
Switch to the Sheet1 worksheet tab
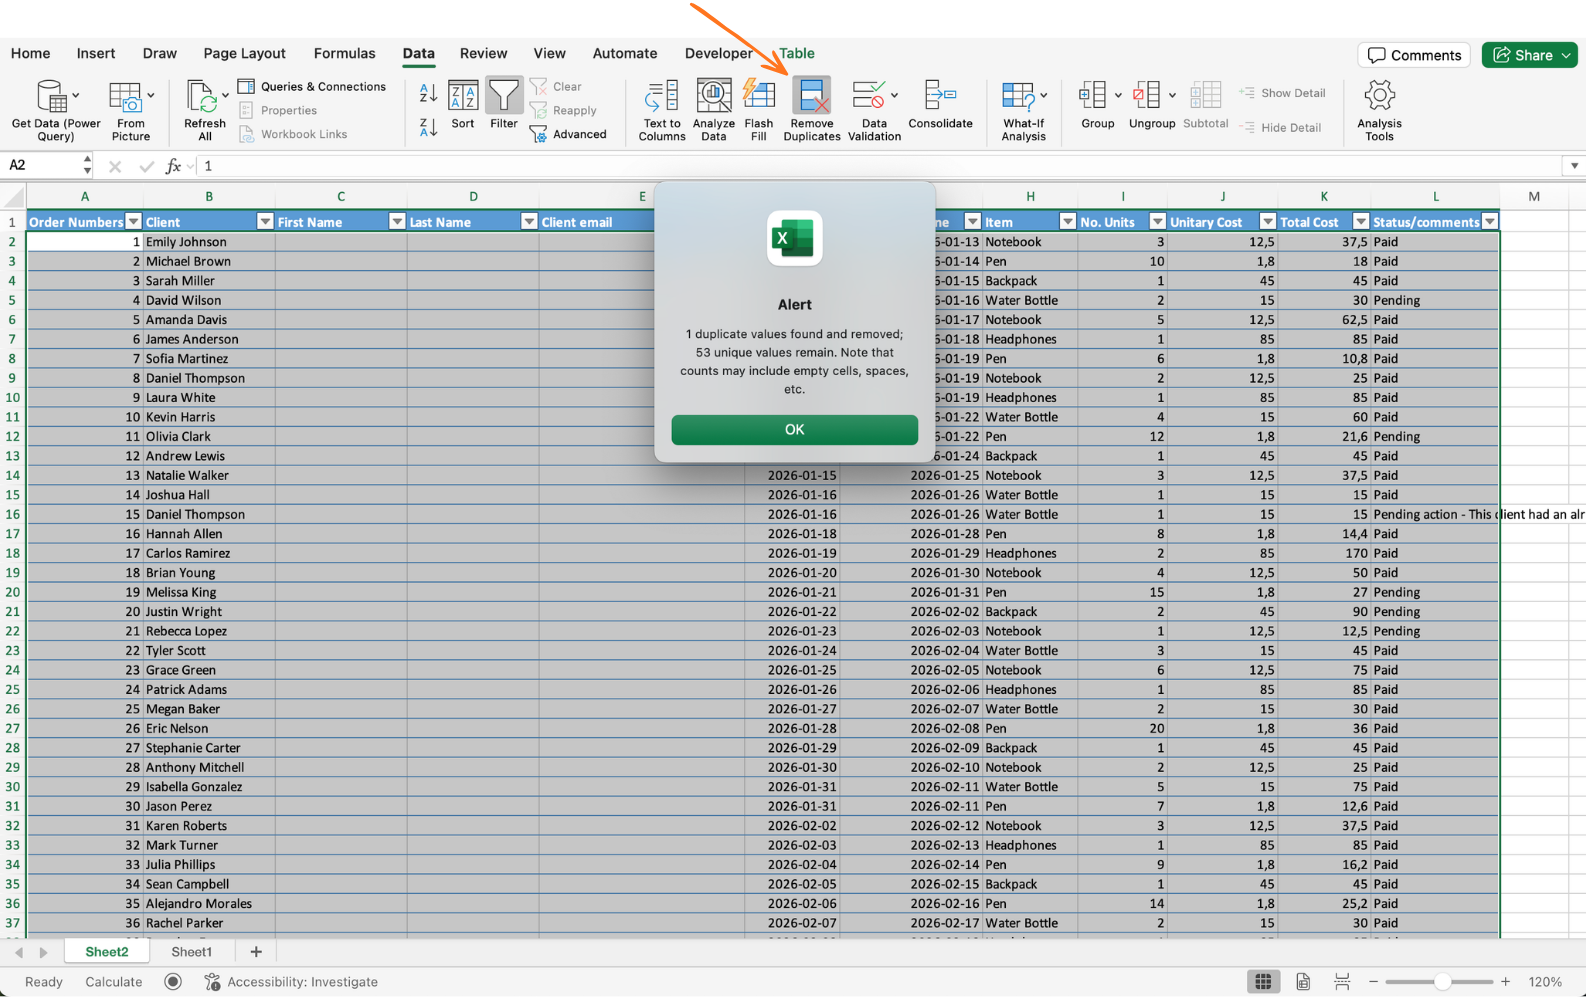click(x=191, y=952)
